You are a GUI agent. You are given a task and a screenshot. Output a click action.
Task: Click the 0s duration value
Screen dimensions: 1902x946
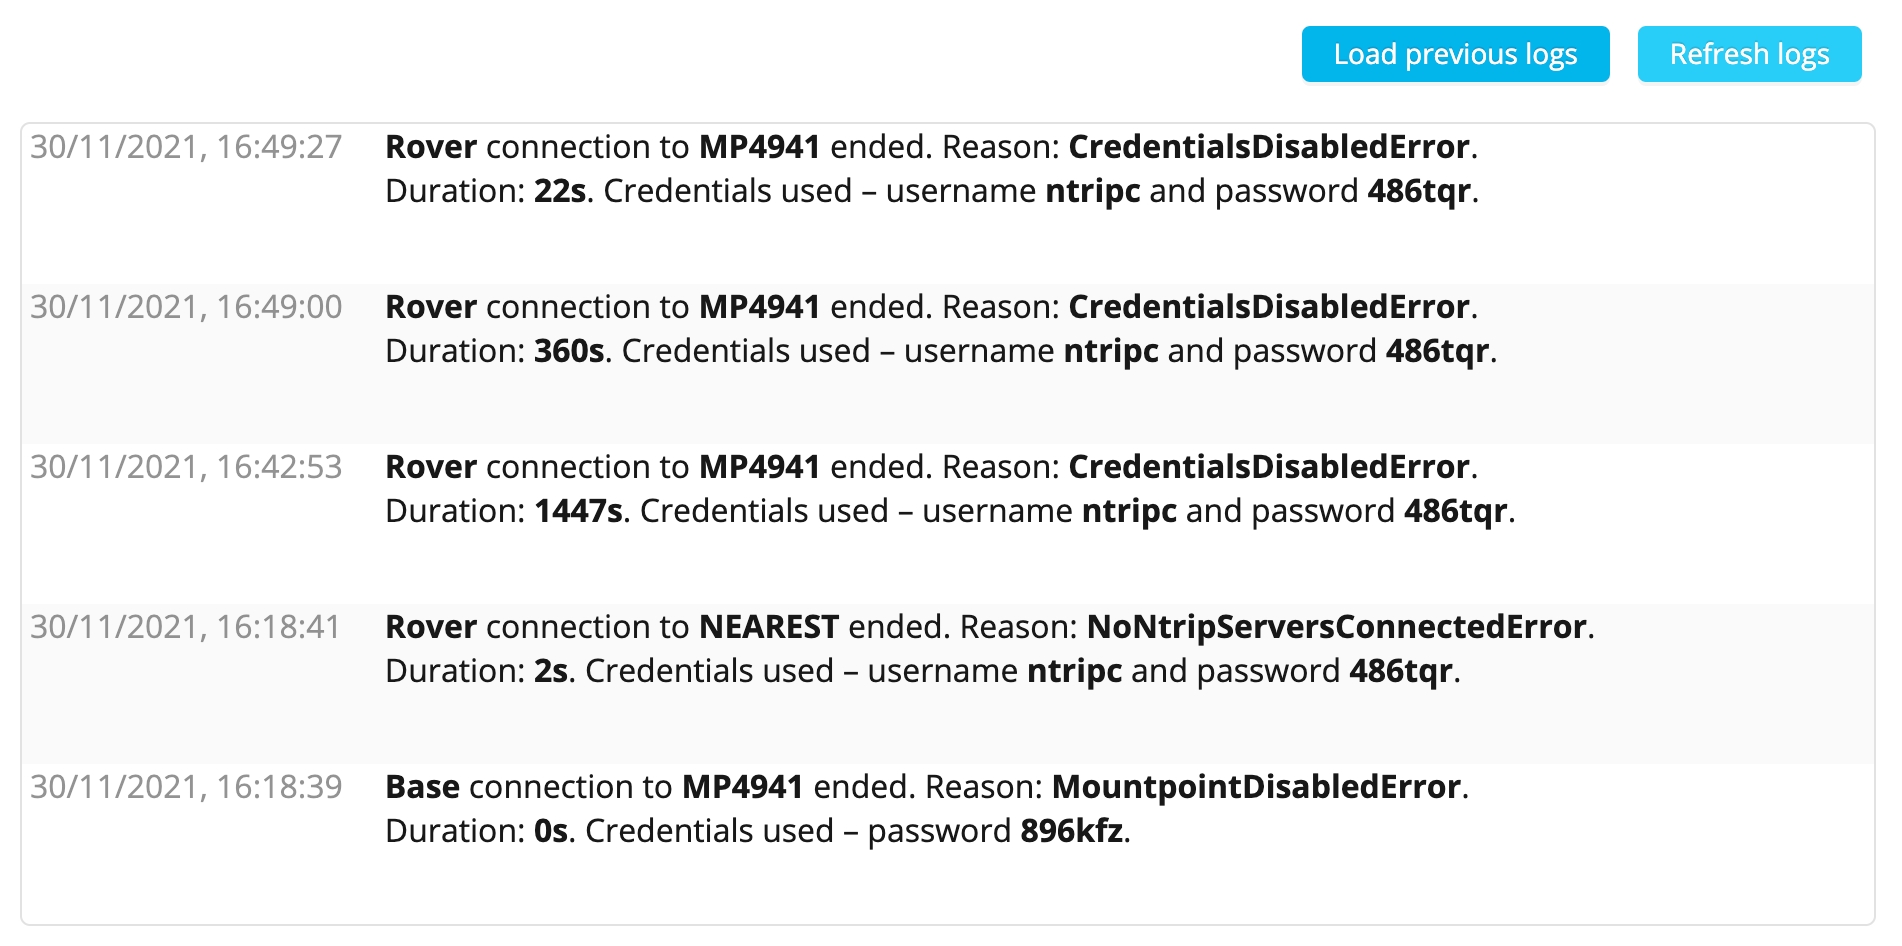[x=550, y=831]
